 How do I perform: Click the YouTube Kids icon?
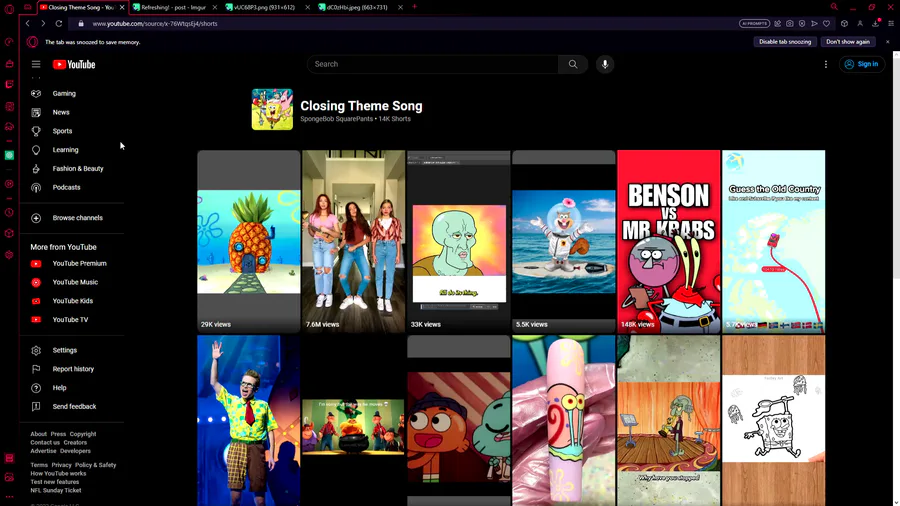[36, 301]
